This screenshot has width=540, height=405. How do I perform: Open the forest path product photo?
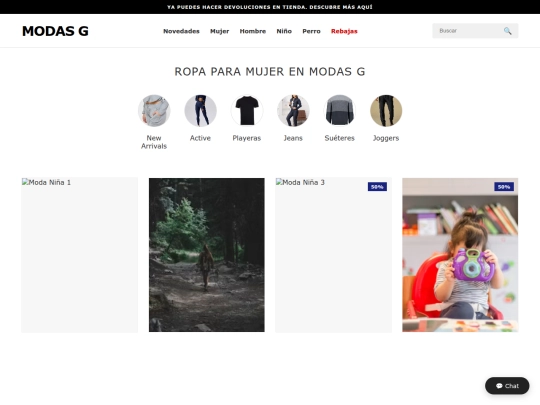pos(207,255)
